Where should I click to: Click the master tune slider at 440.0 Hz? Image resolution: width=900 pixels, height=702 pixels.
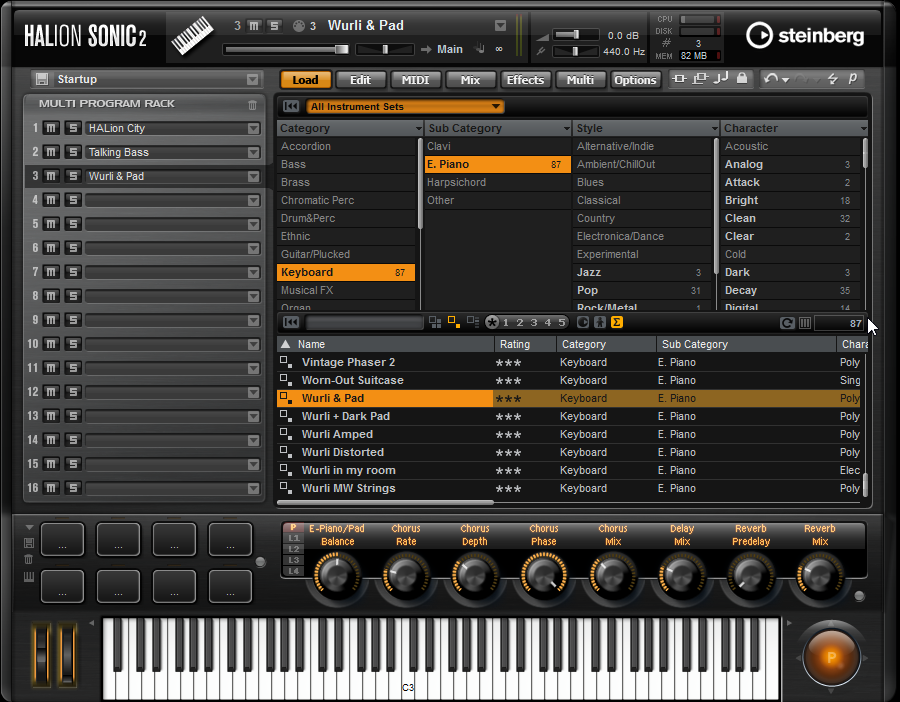[575, 52]
